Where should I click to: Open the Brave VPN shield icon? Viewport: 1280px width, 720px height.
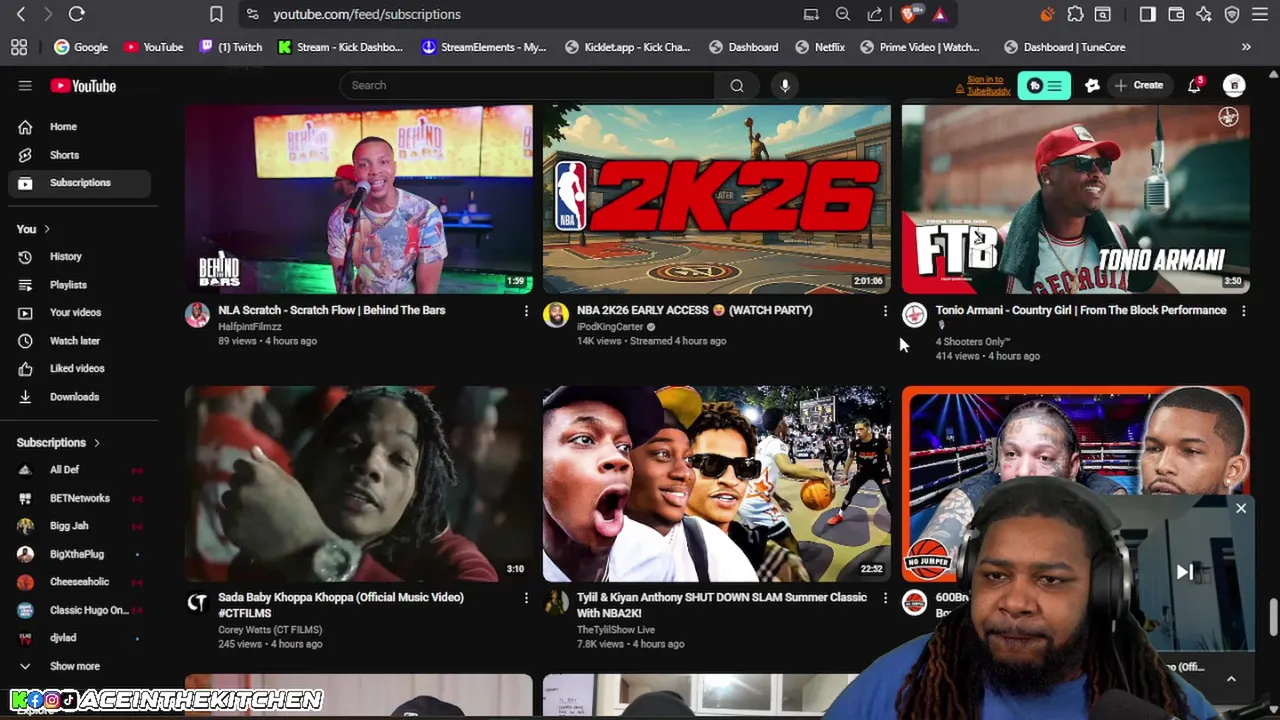[x=1232, y=14]
